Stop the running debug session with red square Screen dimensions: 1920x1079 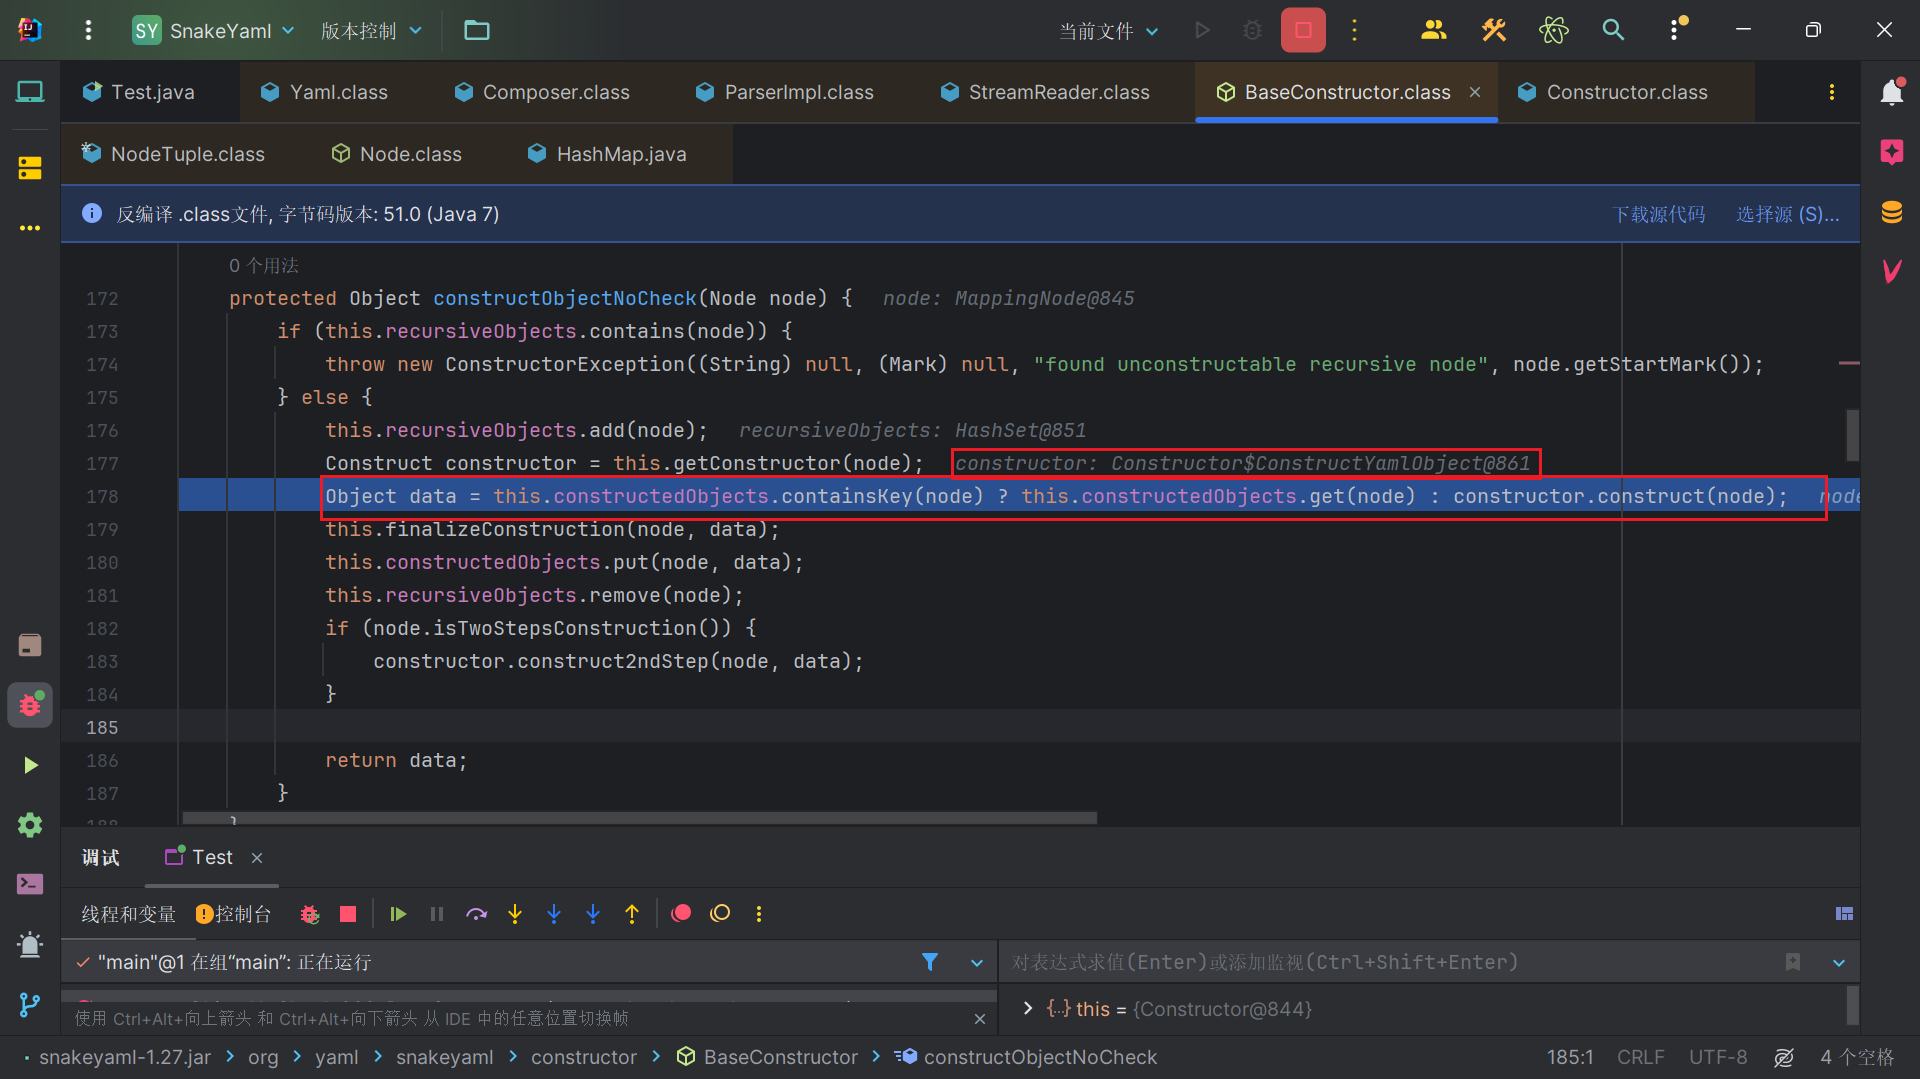pos(1303,30)
